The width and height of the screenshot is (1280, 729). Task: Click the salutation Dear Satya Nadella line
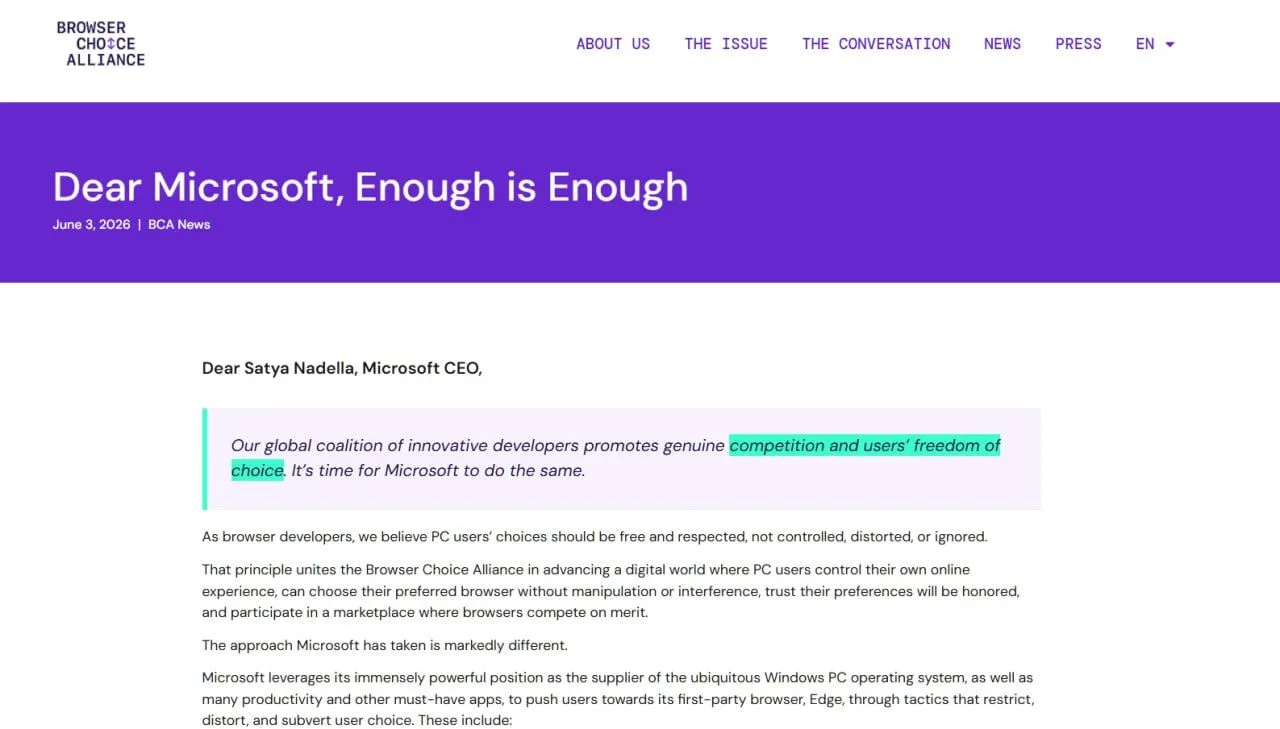click(x=342, y=368)
